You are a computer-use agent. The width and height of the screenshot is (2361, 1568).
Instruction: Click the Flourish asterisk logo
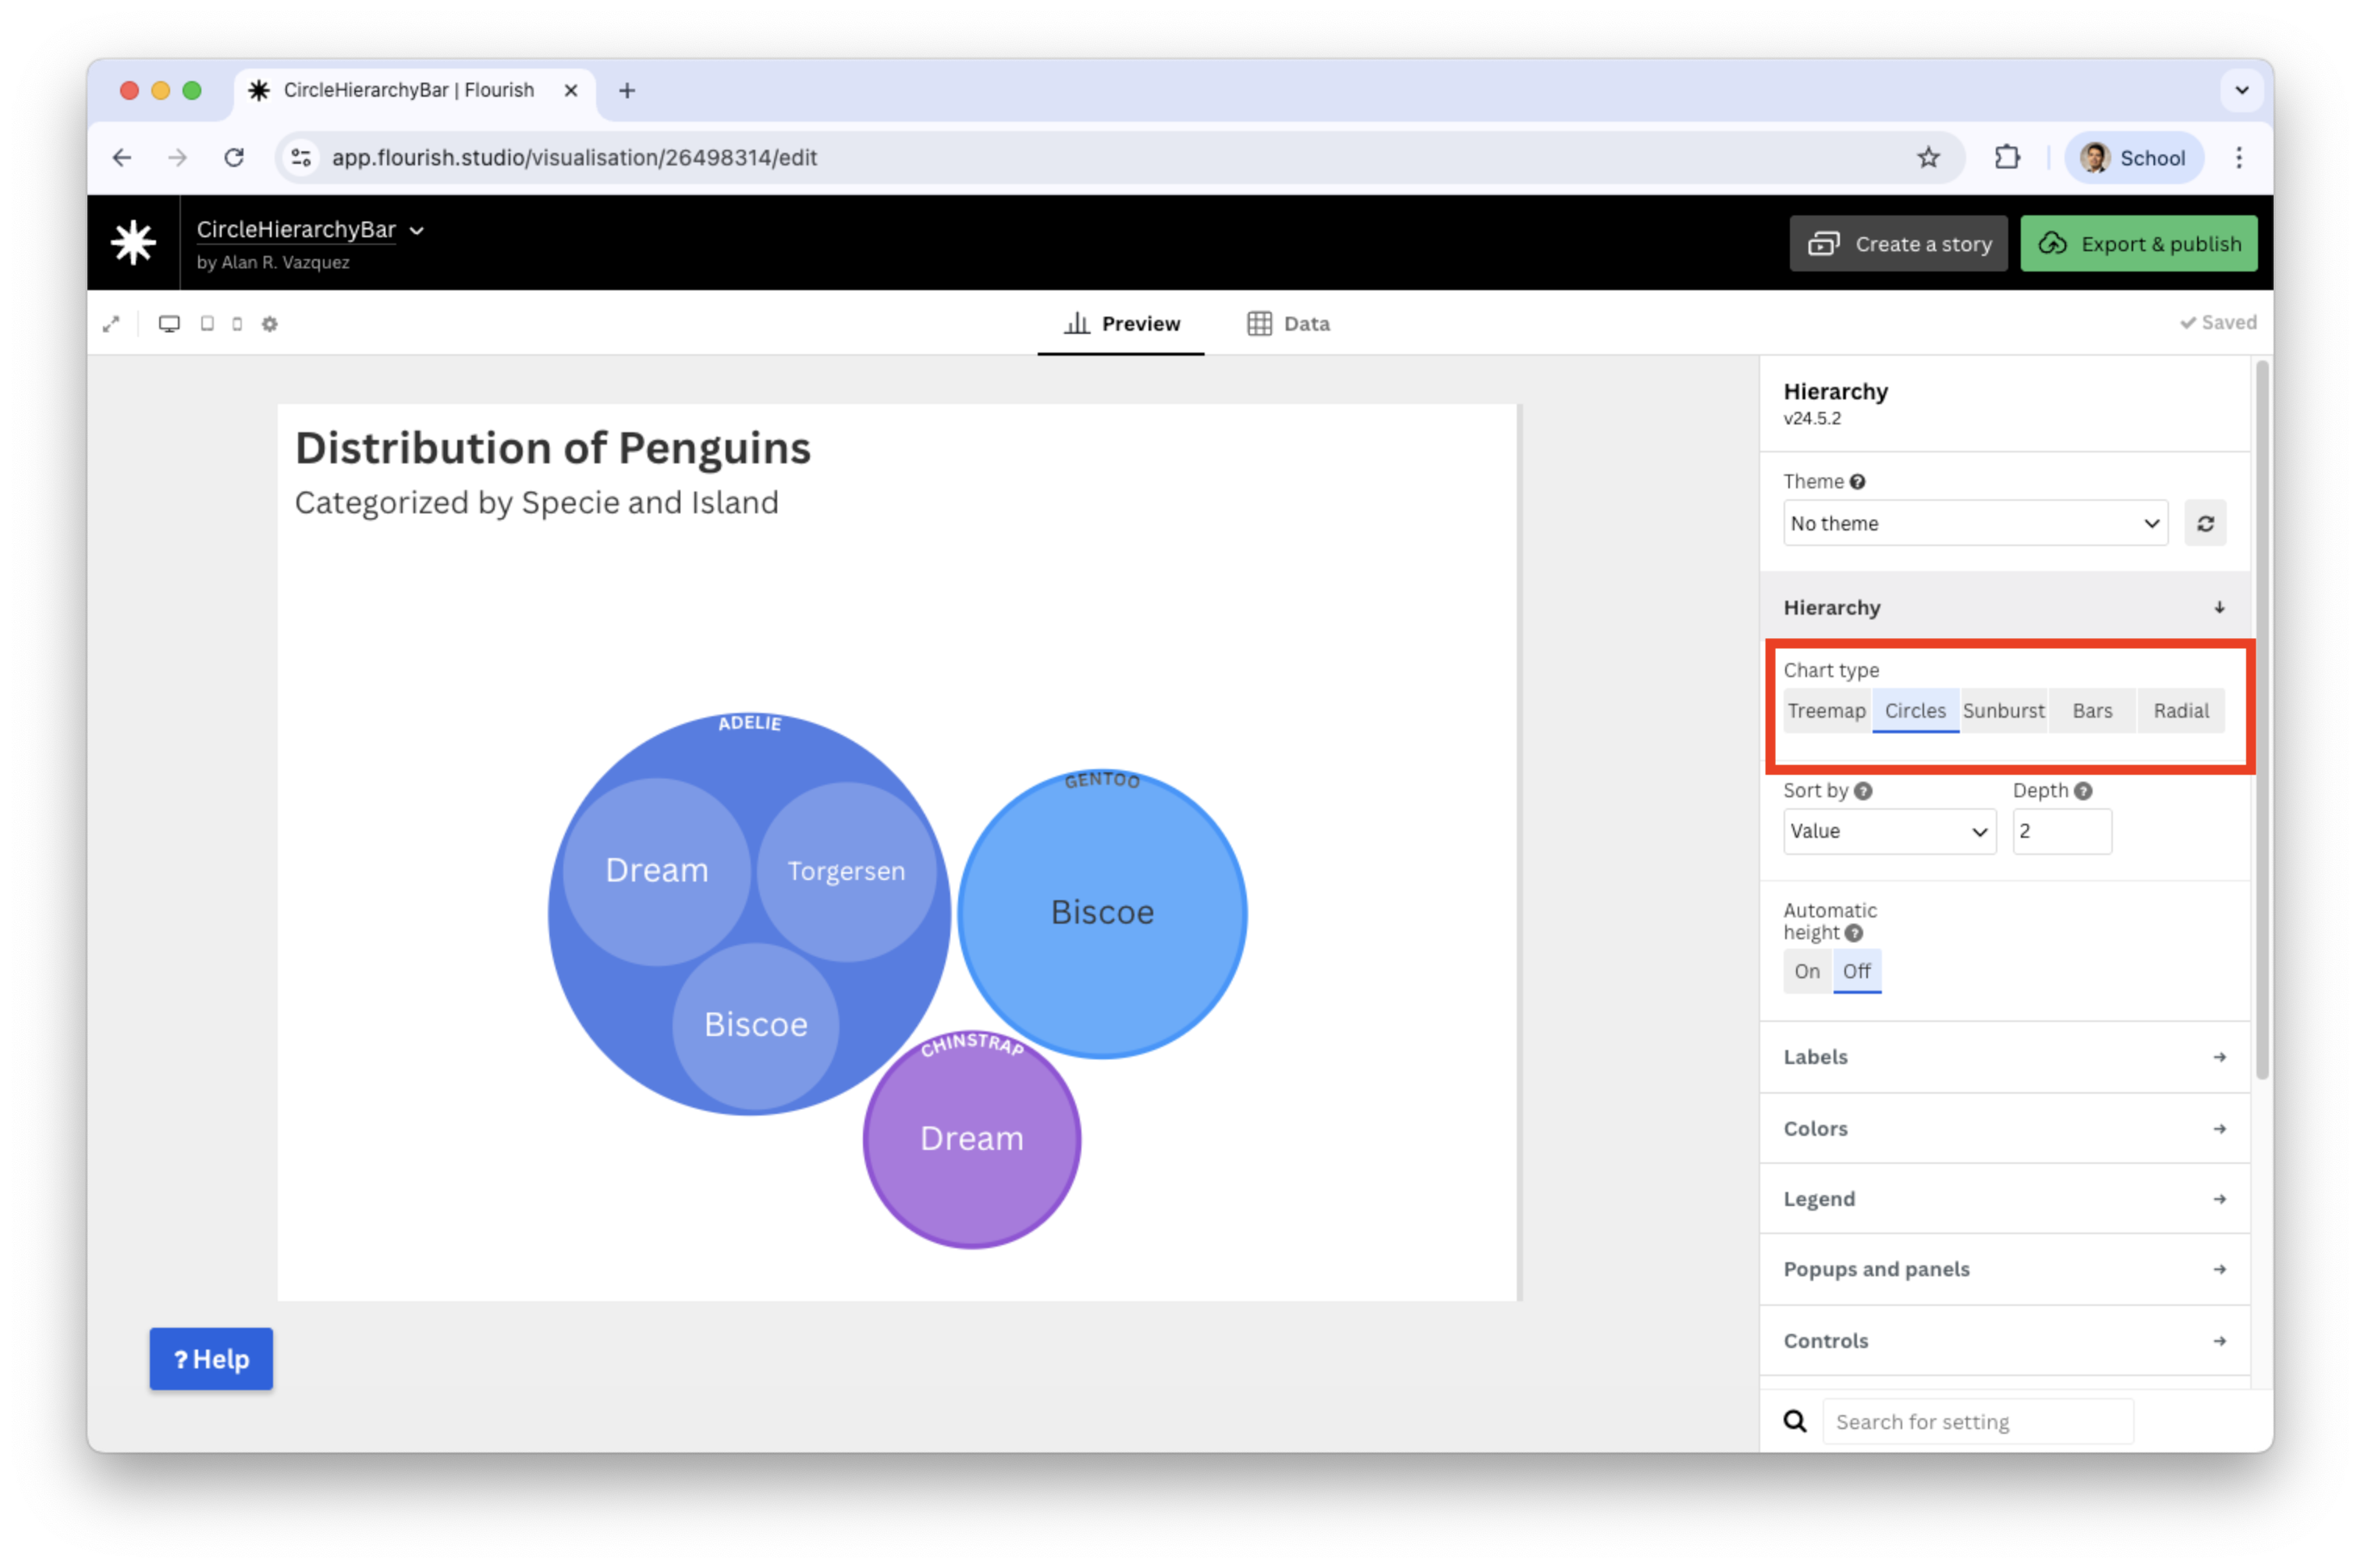(133, 243)
